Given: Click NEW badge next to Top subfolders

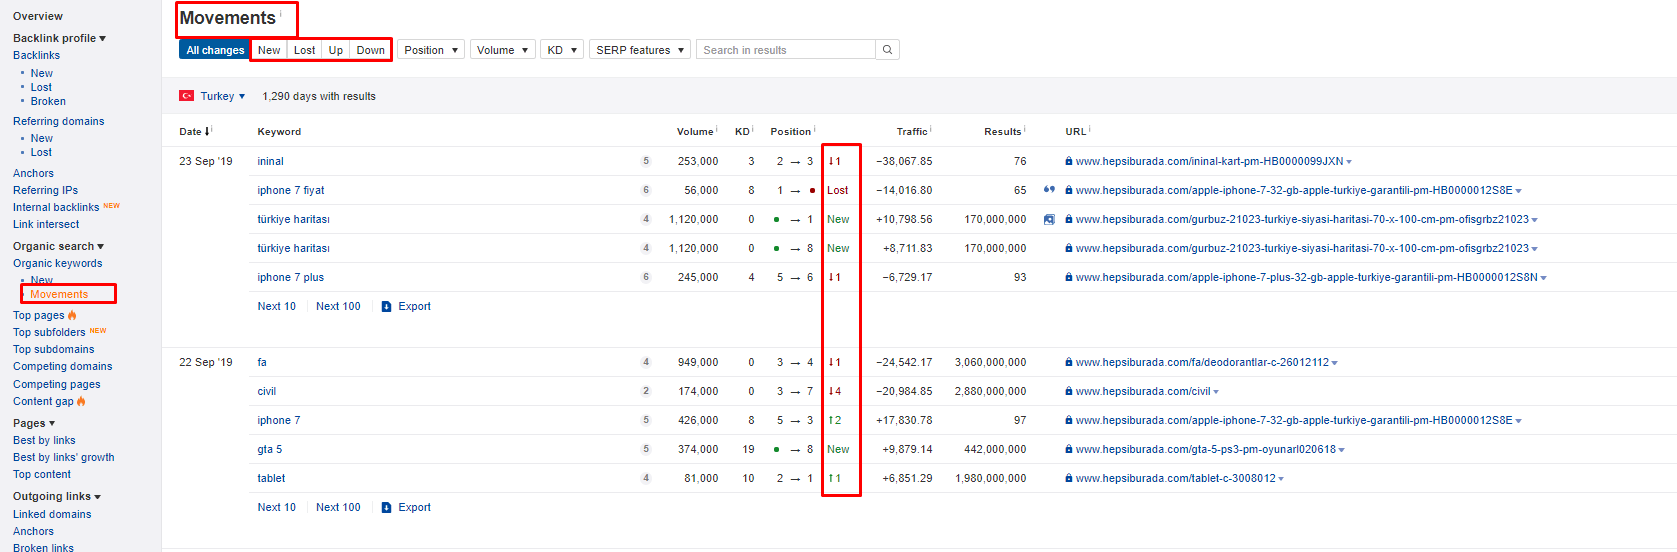Looking at the screenshot, I should pos(98,331).
